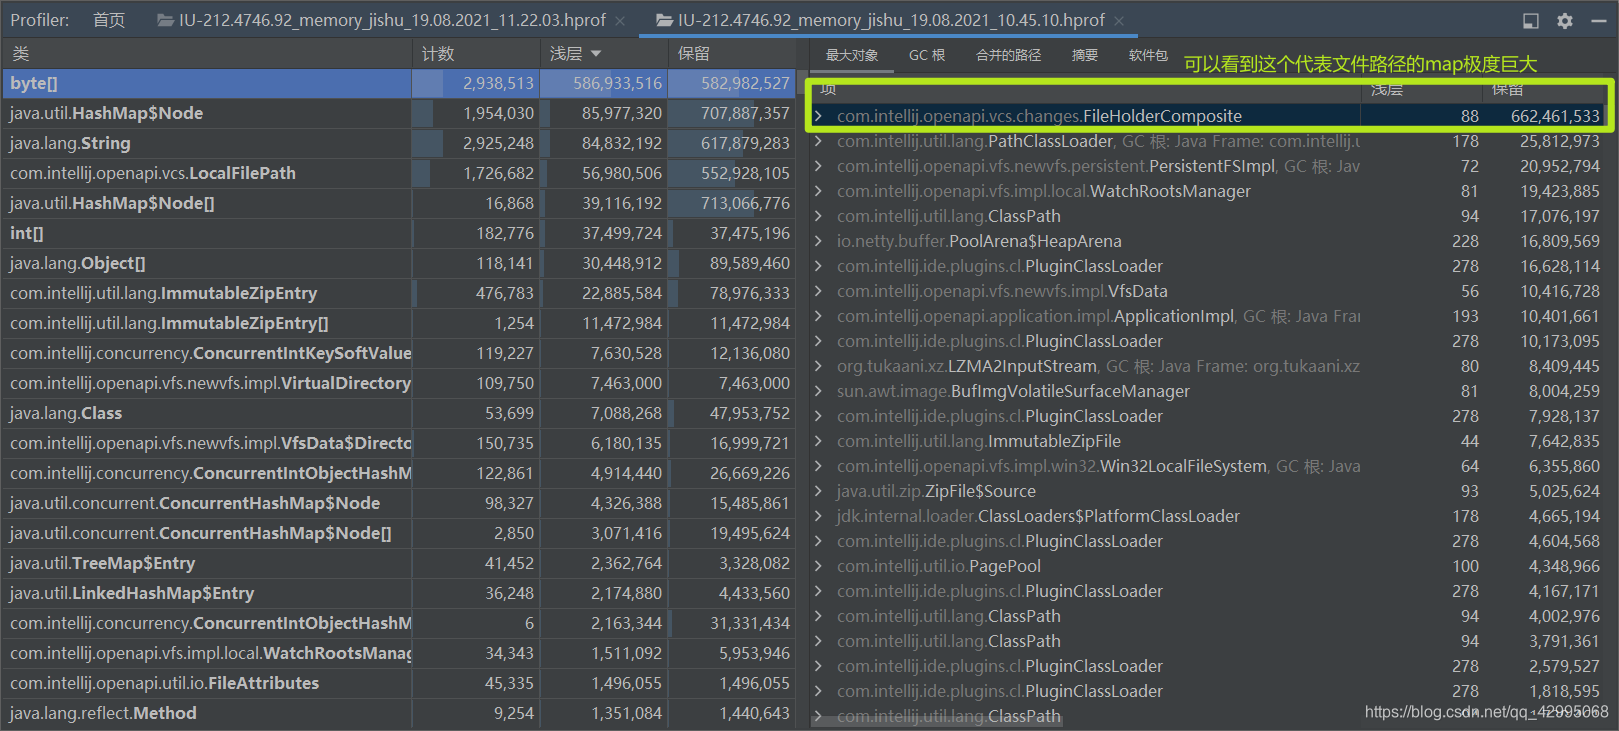
Task: Click retained size 662,461,533 value
Action: point(1555,116)
